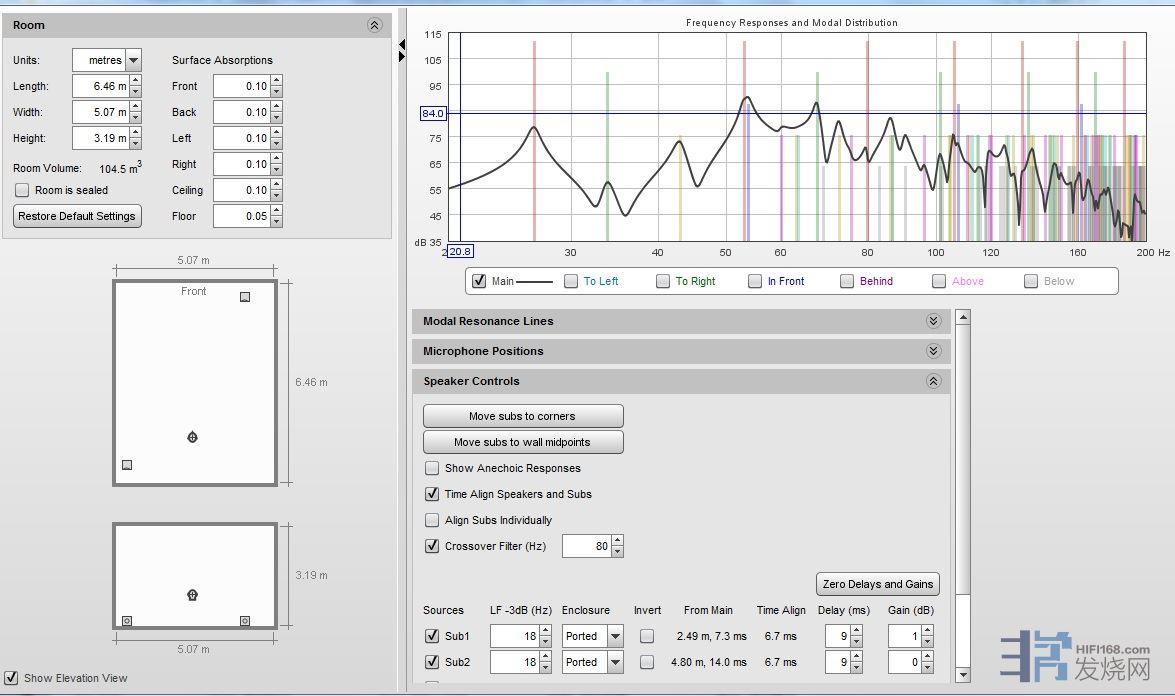Disable Time Align Speakers and Subs
The height and width of the screenshot is (696, 1175).
tap(432, 494)
